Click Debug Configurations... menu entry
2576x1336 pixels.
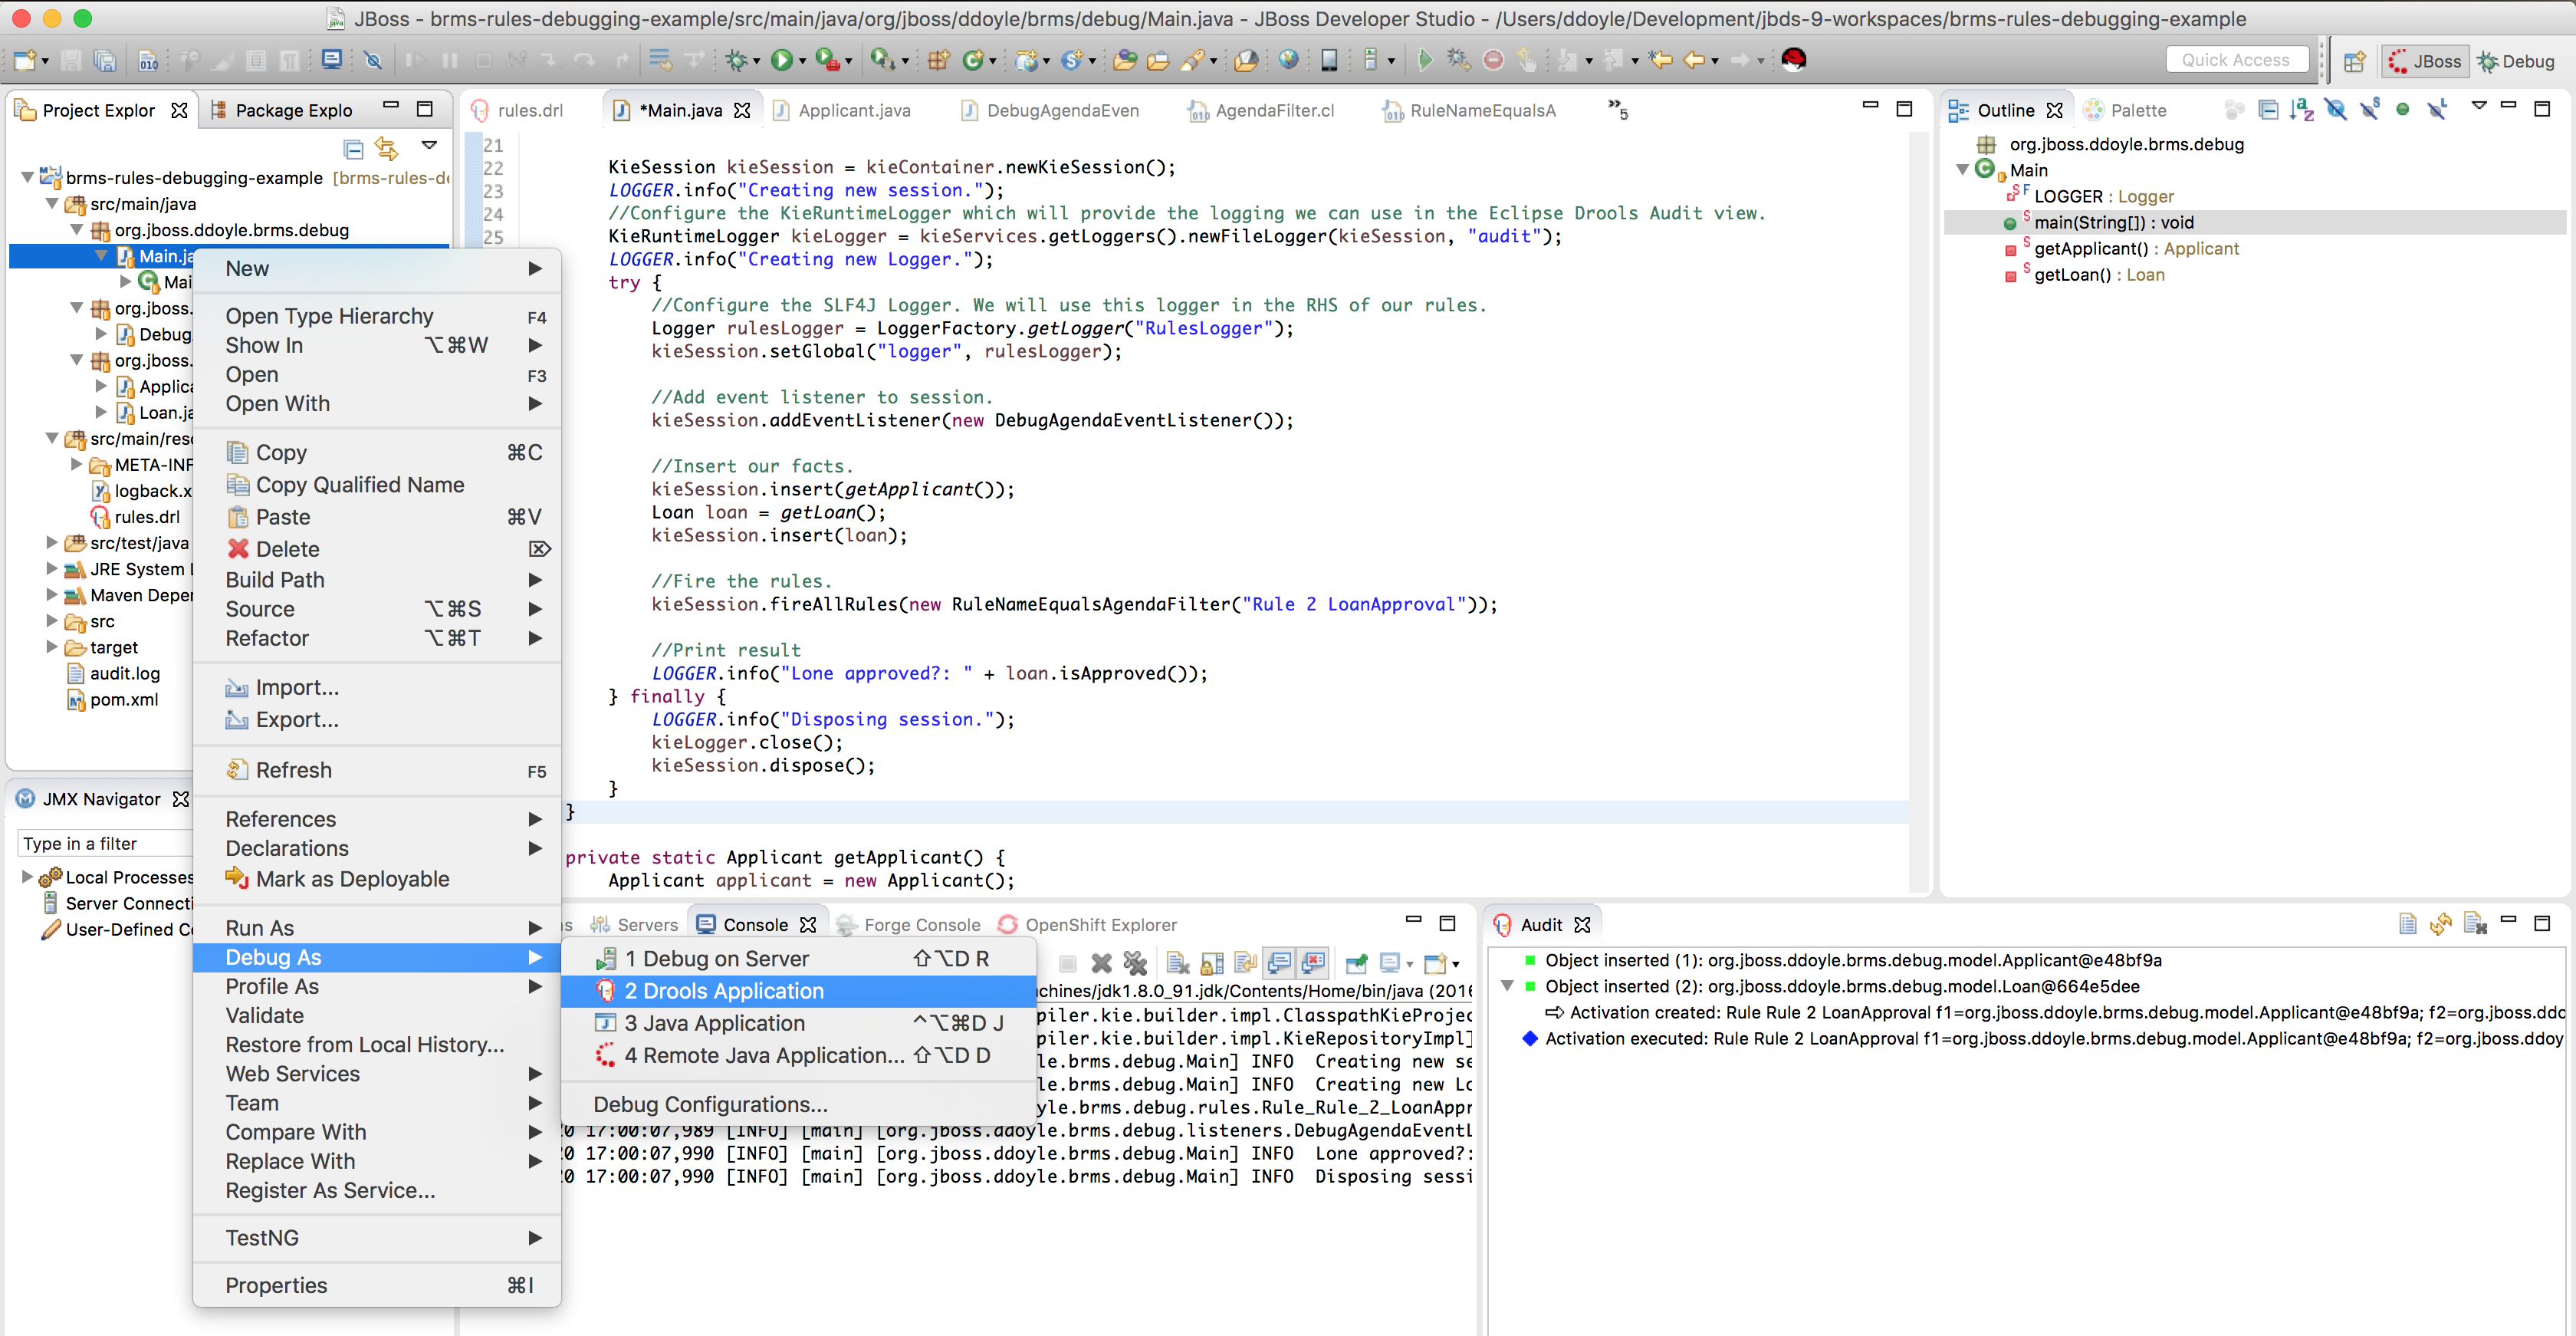[710, 1104]
